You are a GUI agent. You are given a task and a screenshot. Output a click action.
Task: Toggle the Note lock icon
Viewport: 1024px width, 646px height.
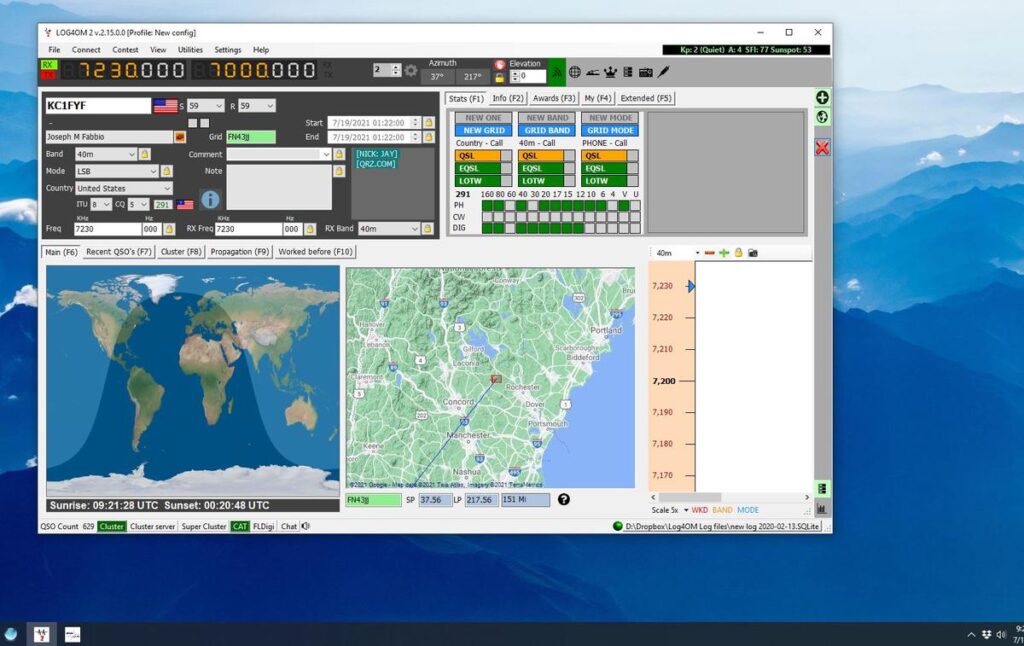click(339, 171)
